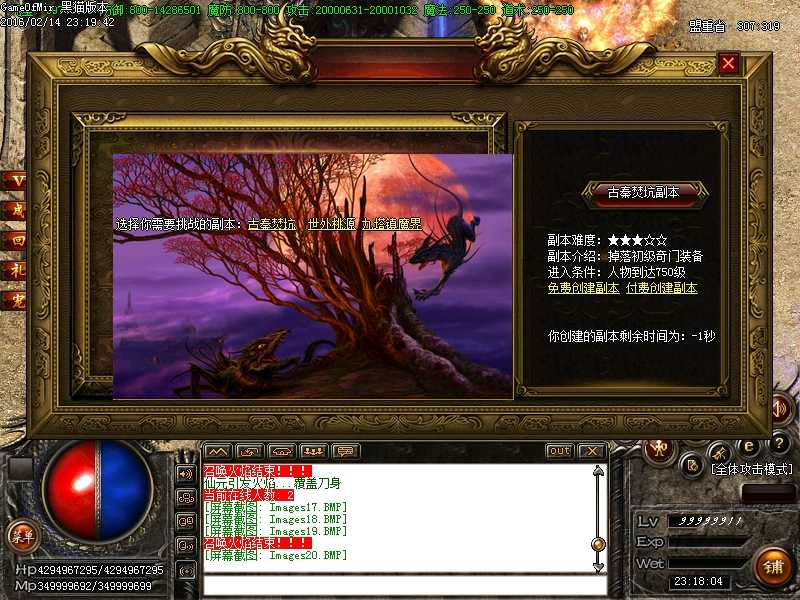Click the crossed swords skills round icon
Viewport: 800px width, 600px height.
[x=720, y=453]
